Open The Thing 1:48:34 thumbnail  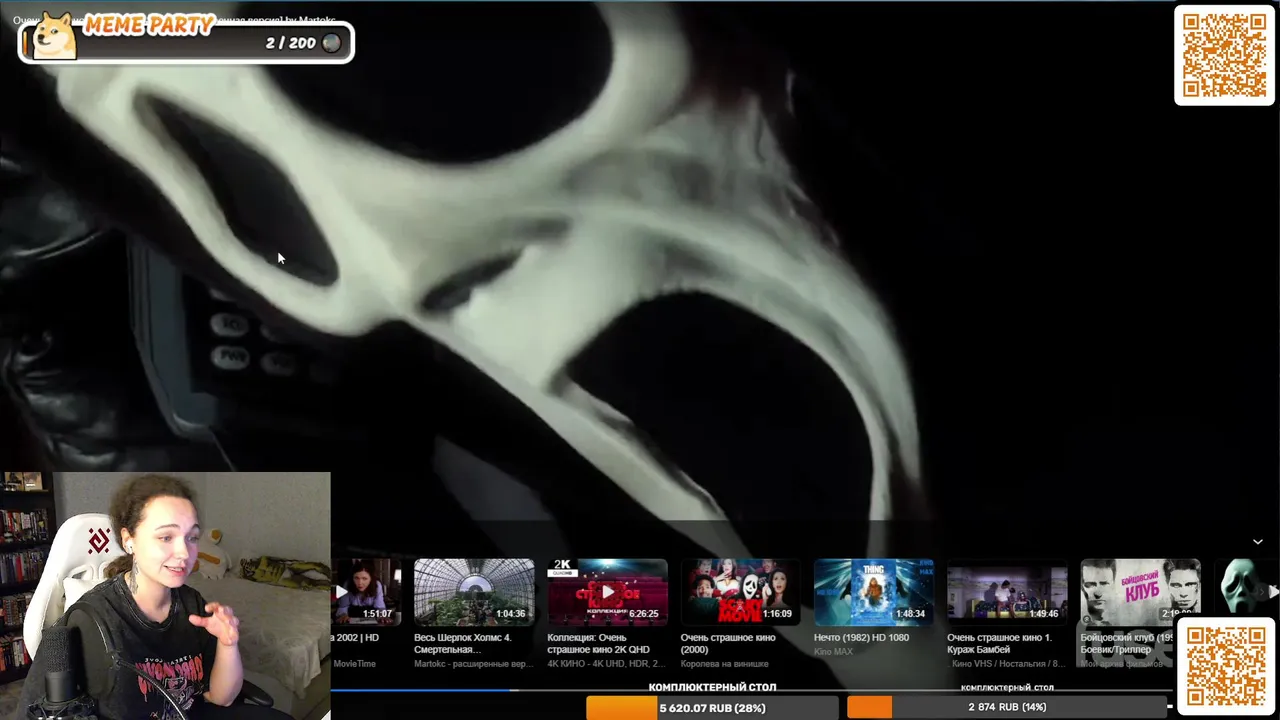click(x=873, y=592)
